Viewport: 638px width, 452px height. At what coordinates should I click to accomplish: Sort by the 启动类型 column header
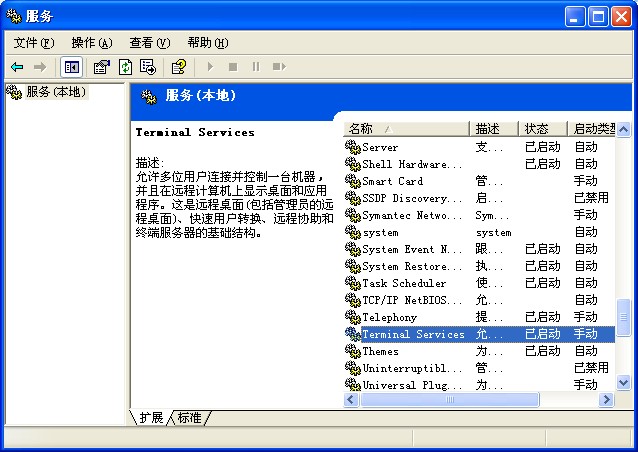coord(592,129)
